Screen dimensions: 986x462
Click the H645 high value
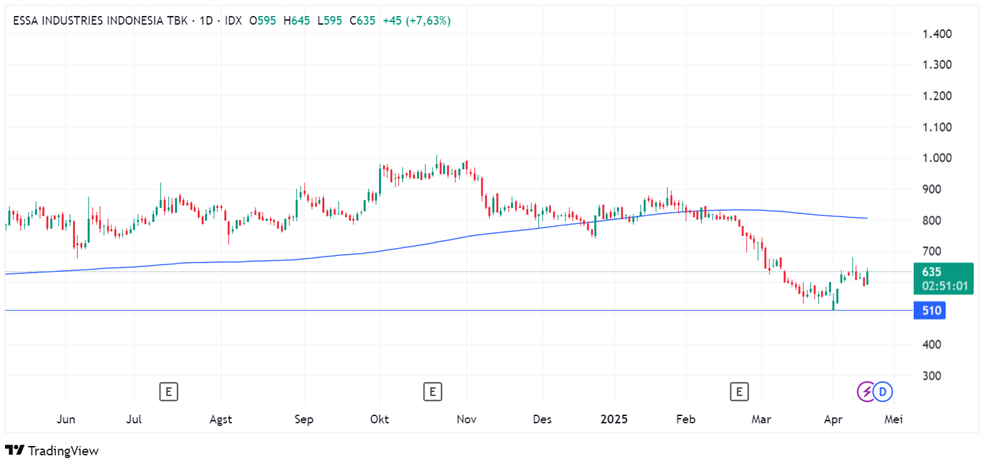coord(297,21)
